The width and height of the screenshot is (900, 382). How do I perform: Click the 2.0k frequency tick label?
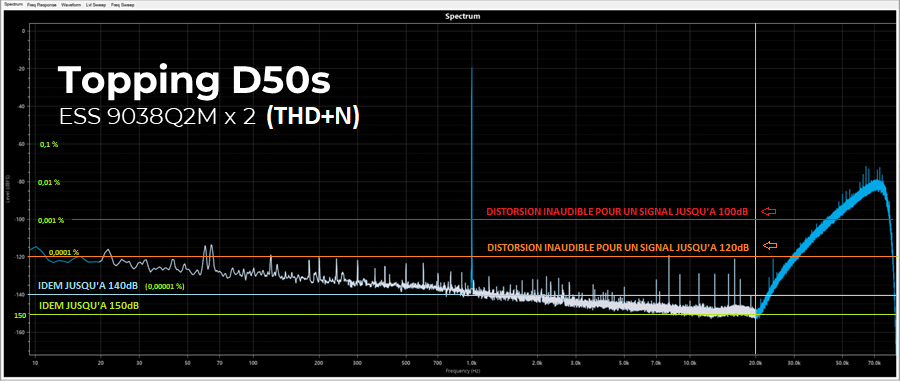(x=537, y=364)
